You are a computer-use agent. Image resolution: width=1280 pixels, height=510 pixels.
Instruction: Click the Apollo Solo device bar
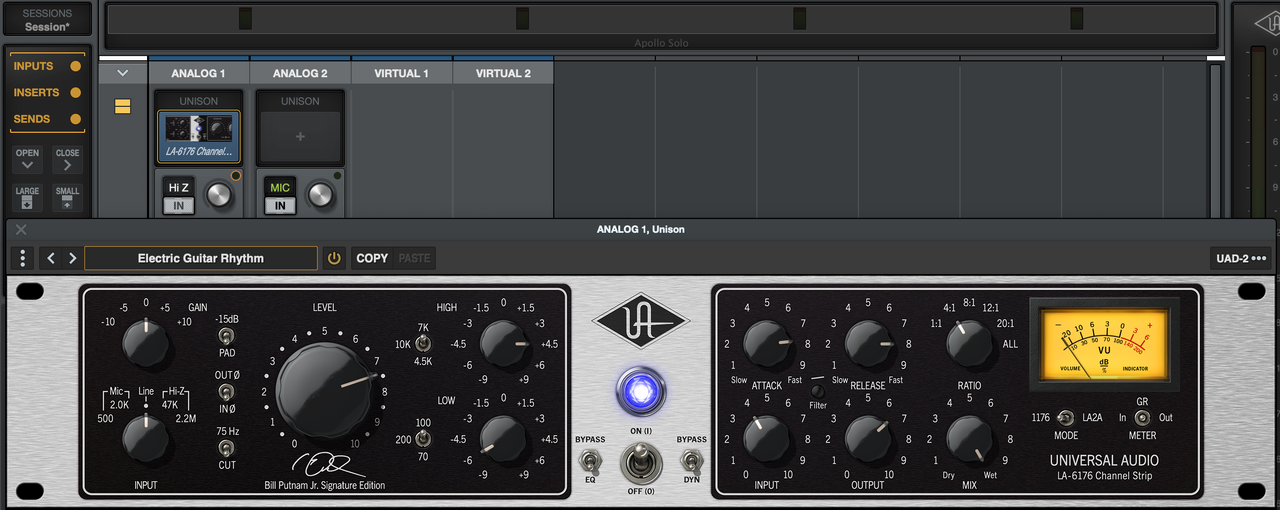click(661, 25)
